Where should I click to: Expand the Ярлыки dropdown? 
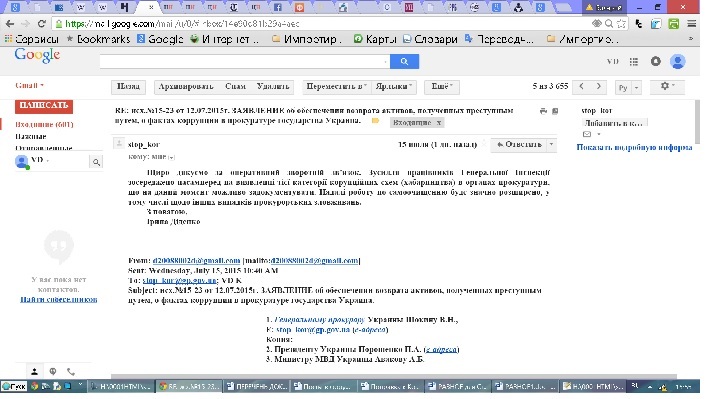[394, 86]
